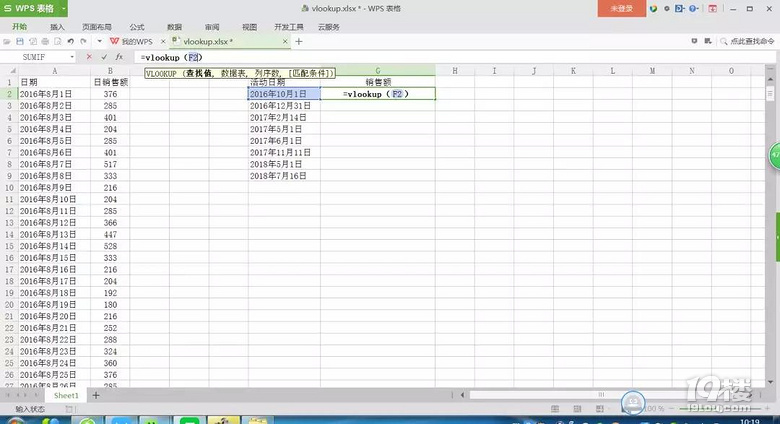
Task: Click the vertical scrollbar down arrow
Action: point(770,382)
